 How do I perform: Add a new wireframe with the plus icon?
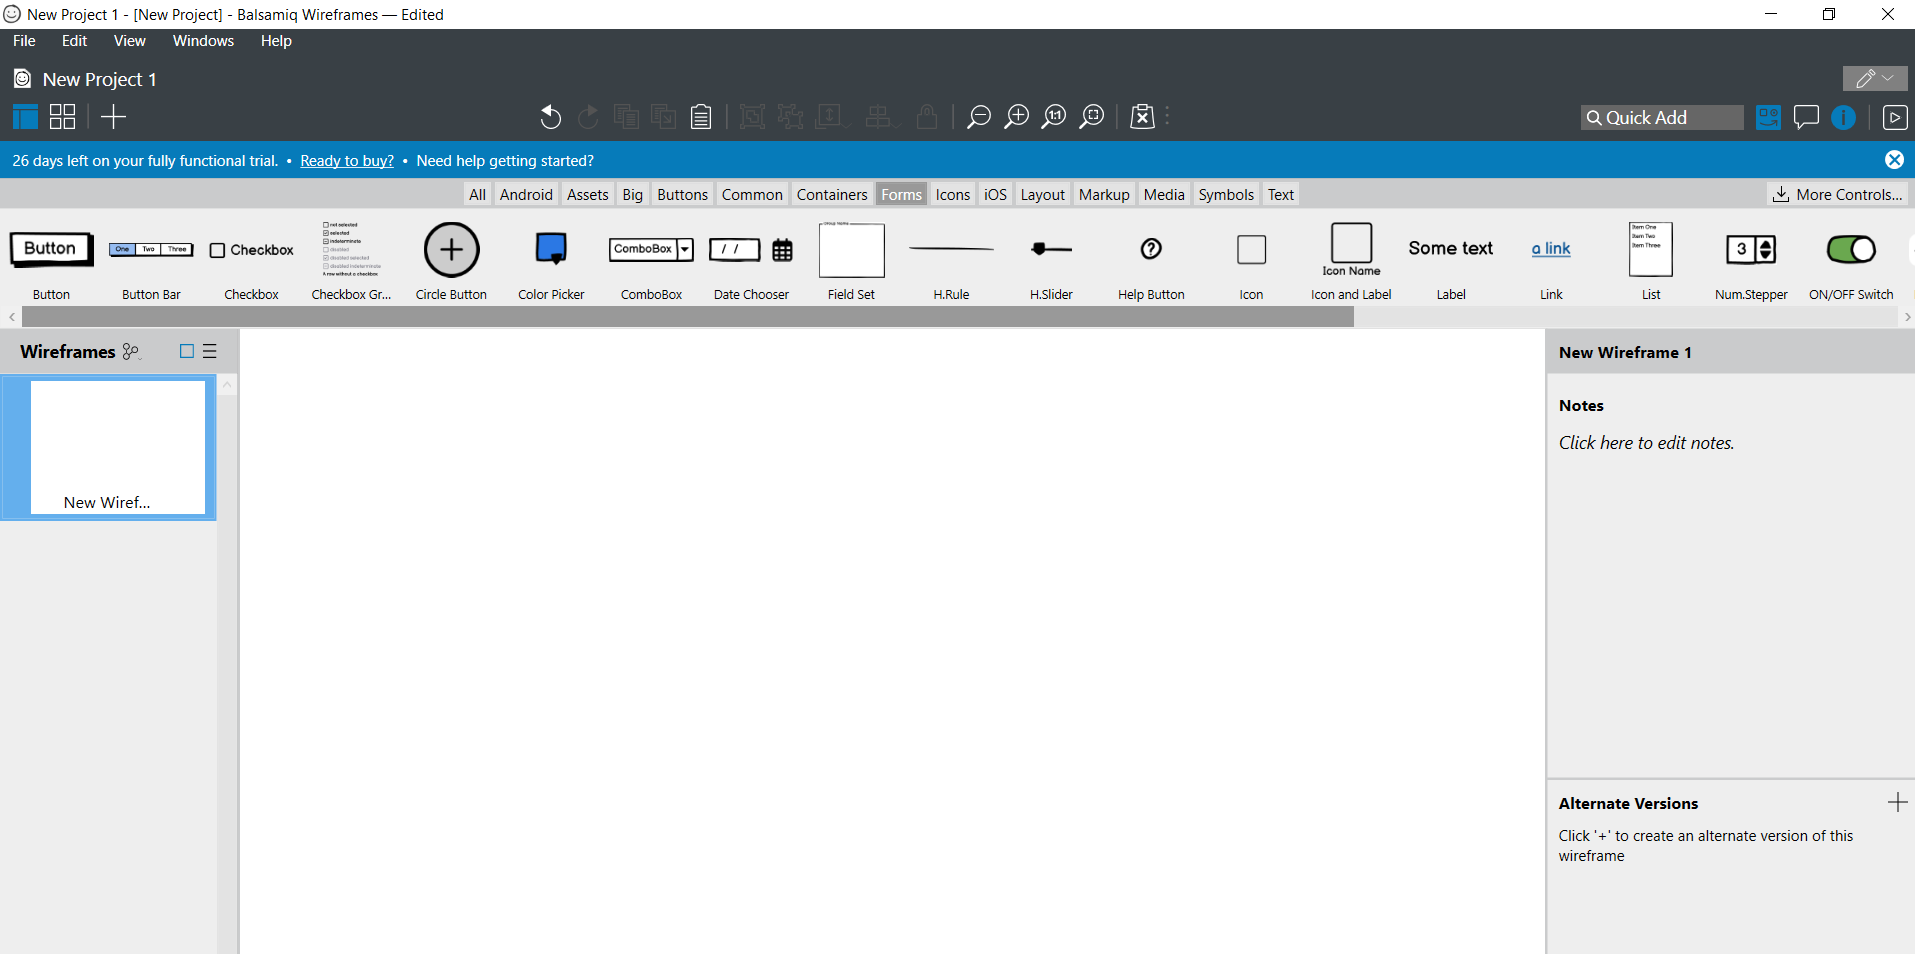coord(113,117)
